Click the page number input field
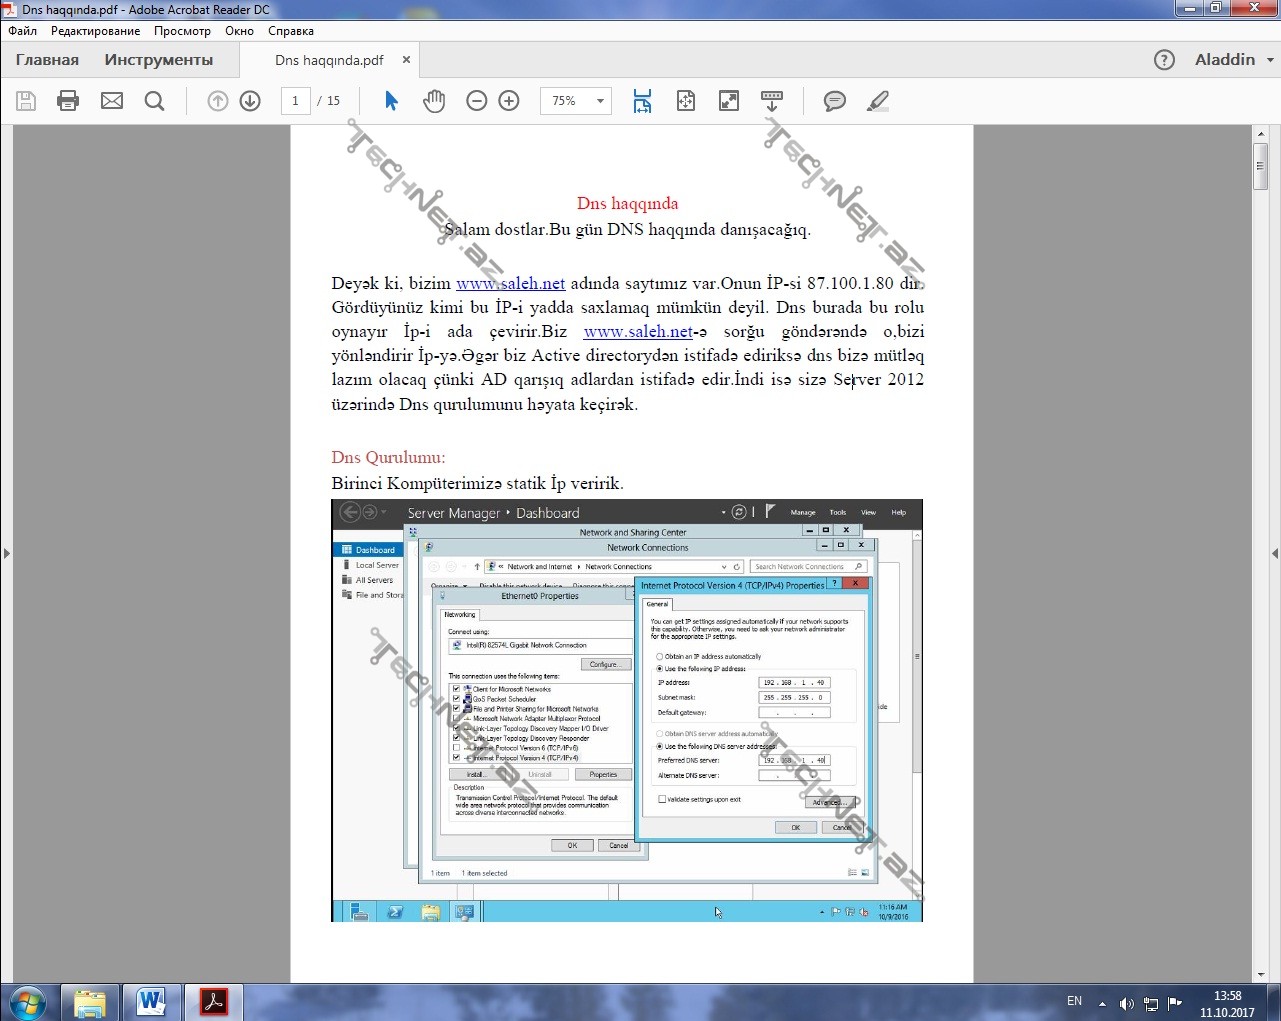This screenshot has height=1021, width=1281. (x=295, y=101)
